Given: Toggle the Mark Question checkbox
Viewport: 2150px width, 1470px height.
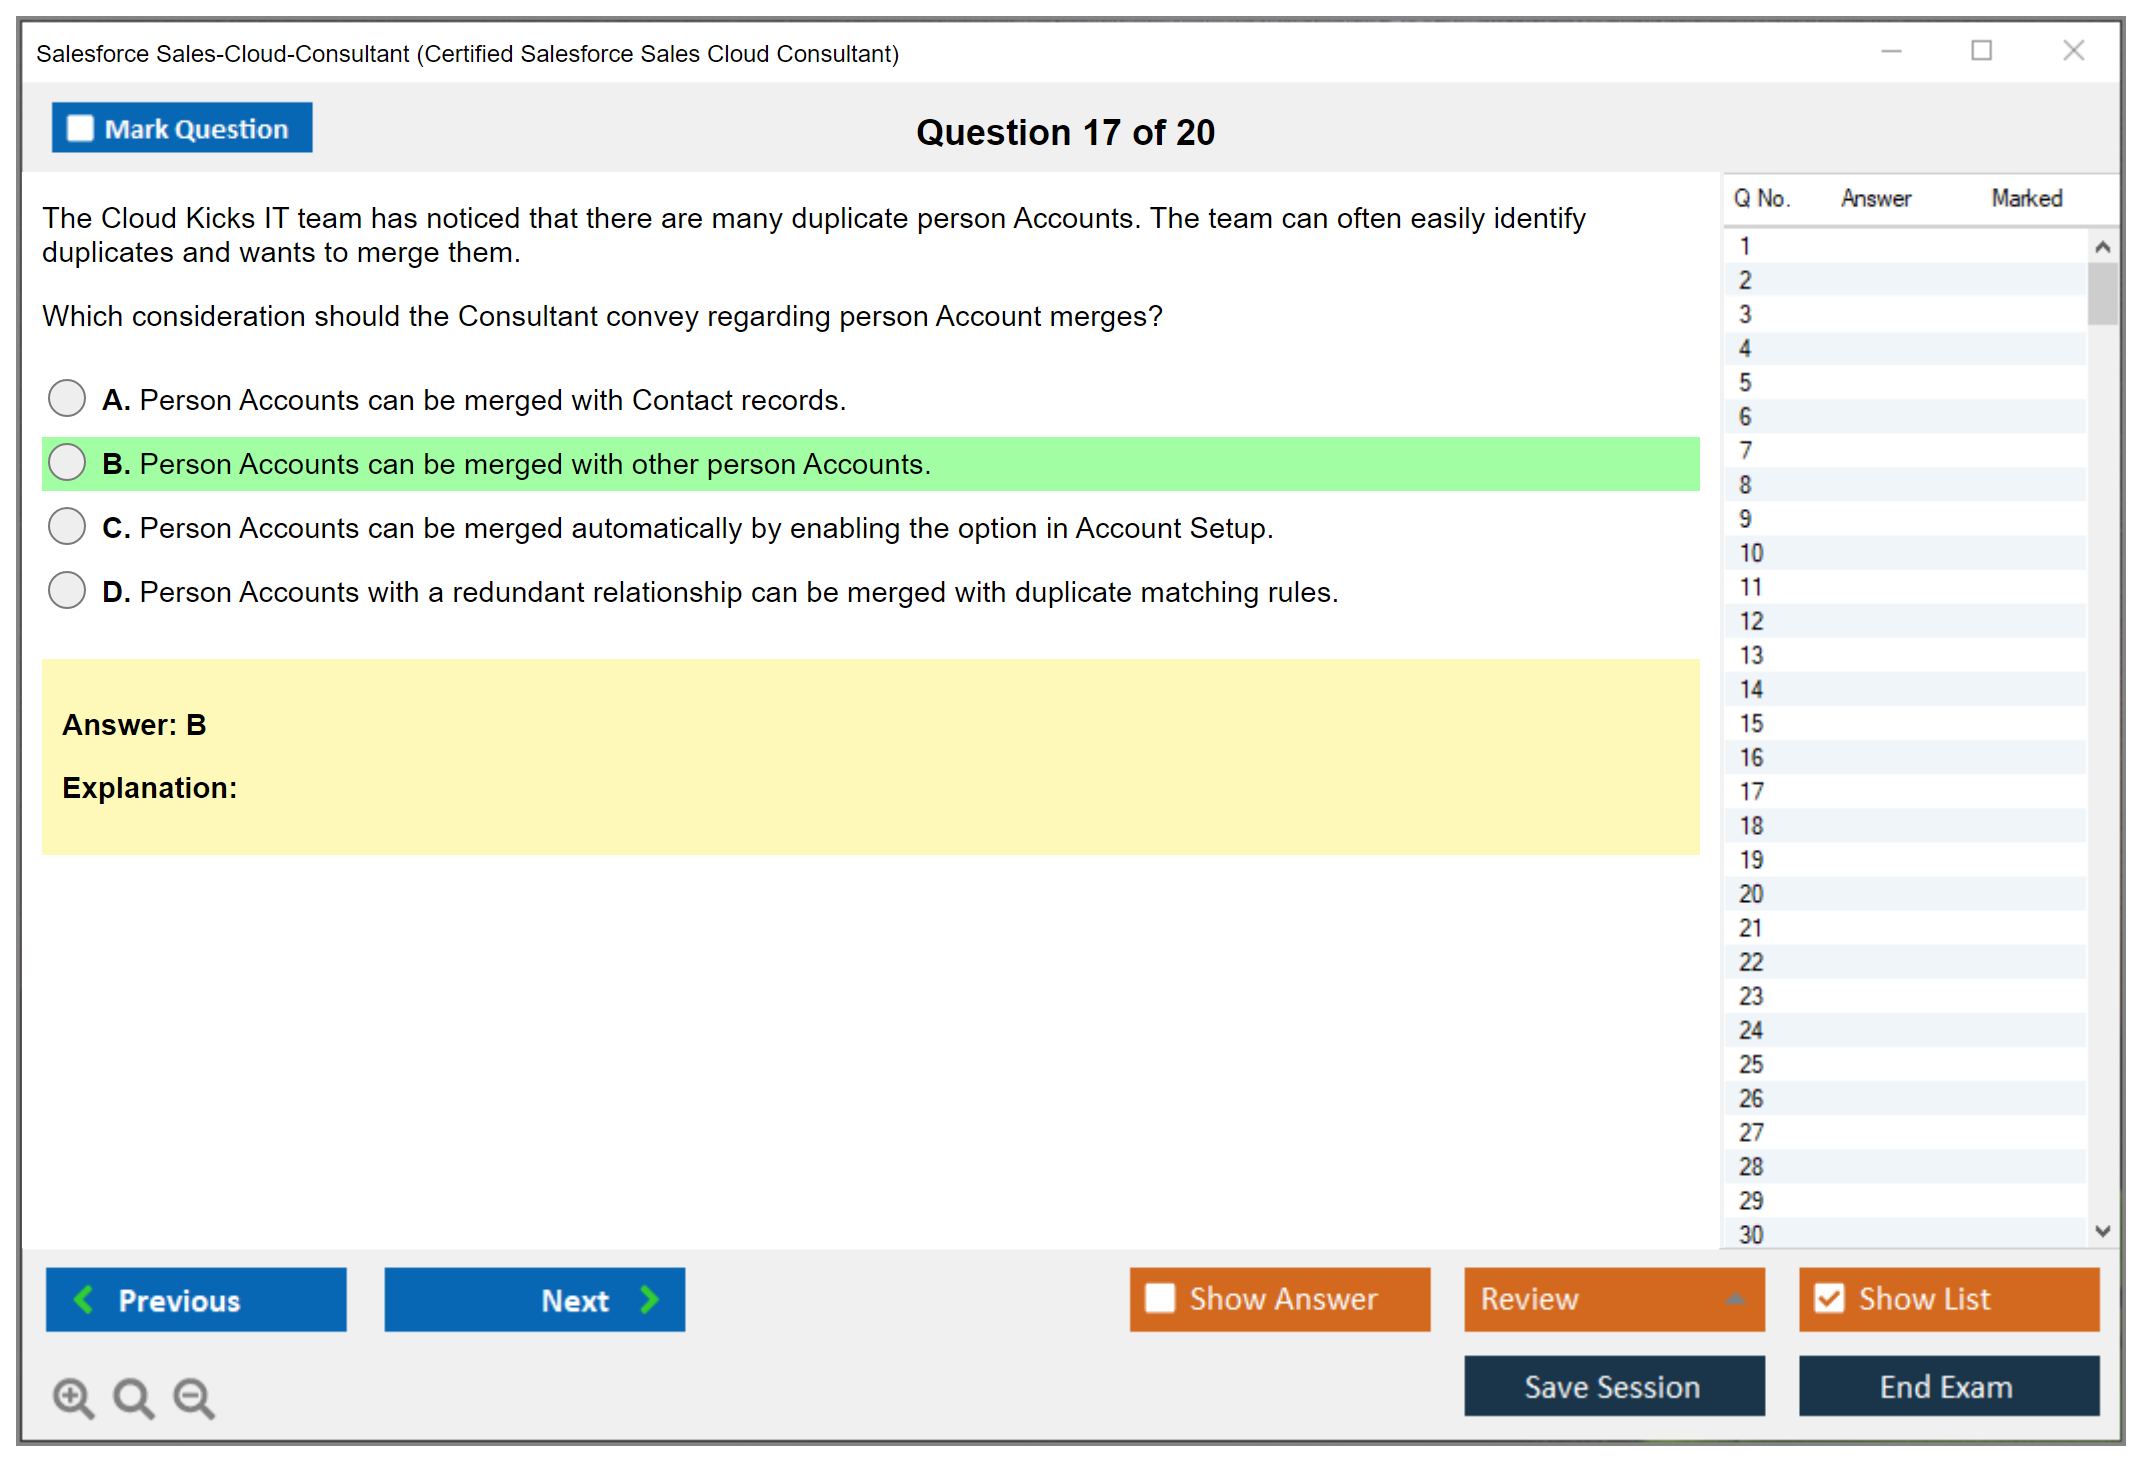Looking at the screenshot, I should (x=80, y=128).
